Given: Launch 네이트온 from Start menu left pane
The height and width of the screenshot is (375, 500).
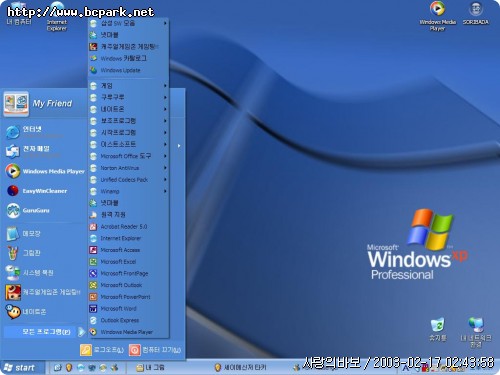Looking at the screenshot, I should 44,312.
